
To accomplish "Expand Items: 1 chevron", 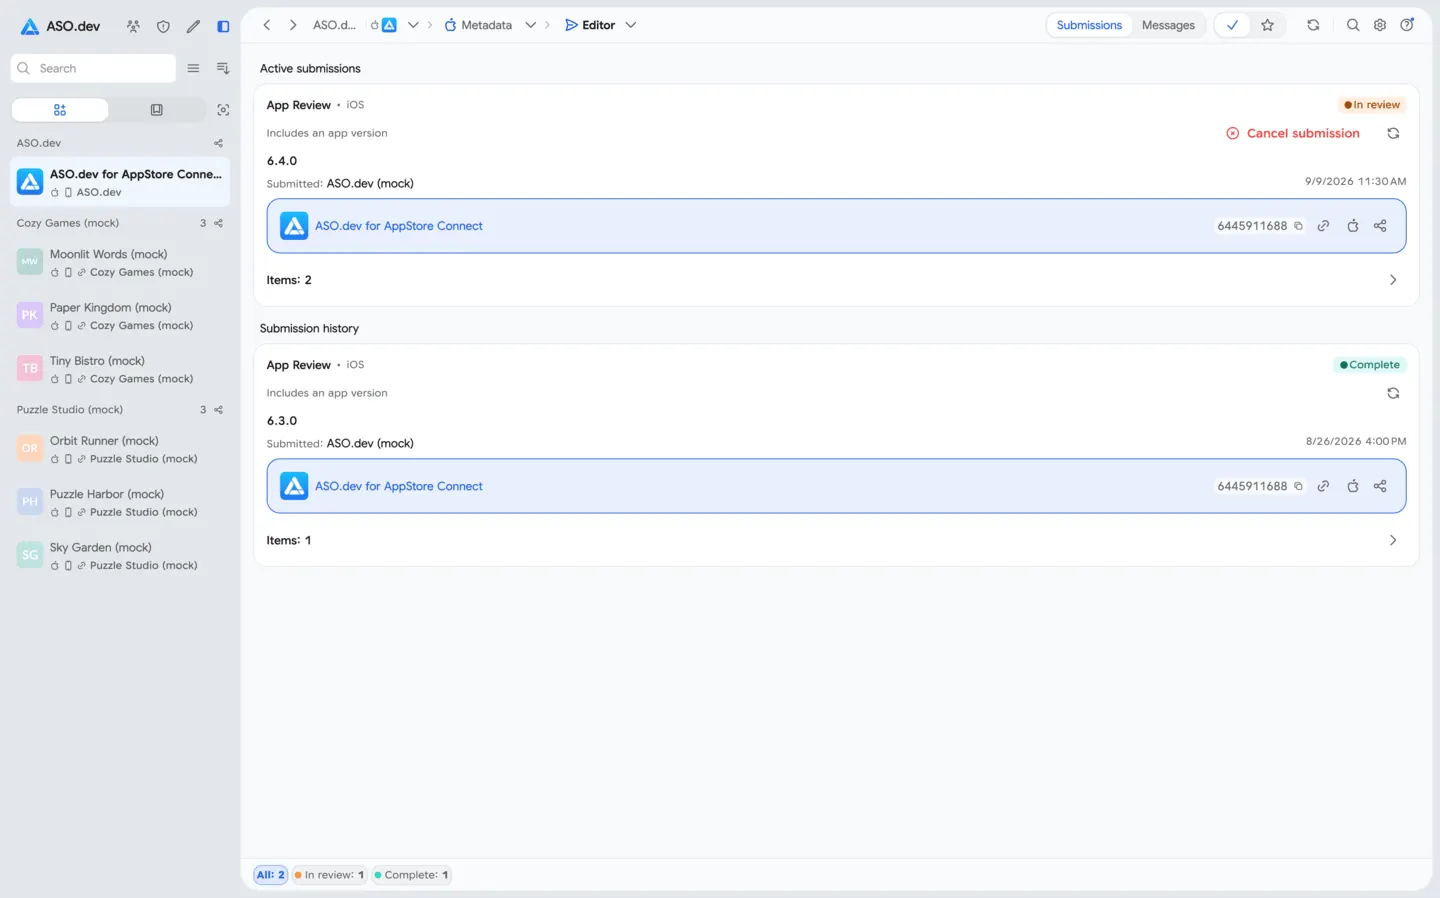I will click(x=1393, y=540).
